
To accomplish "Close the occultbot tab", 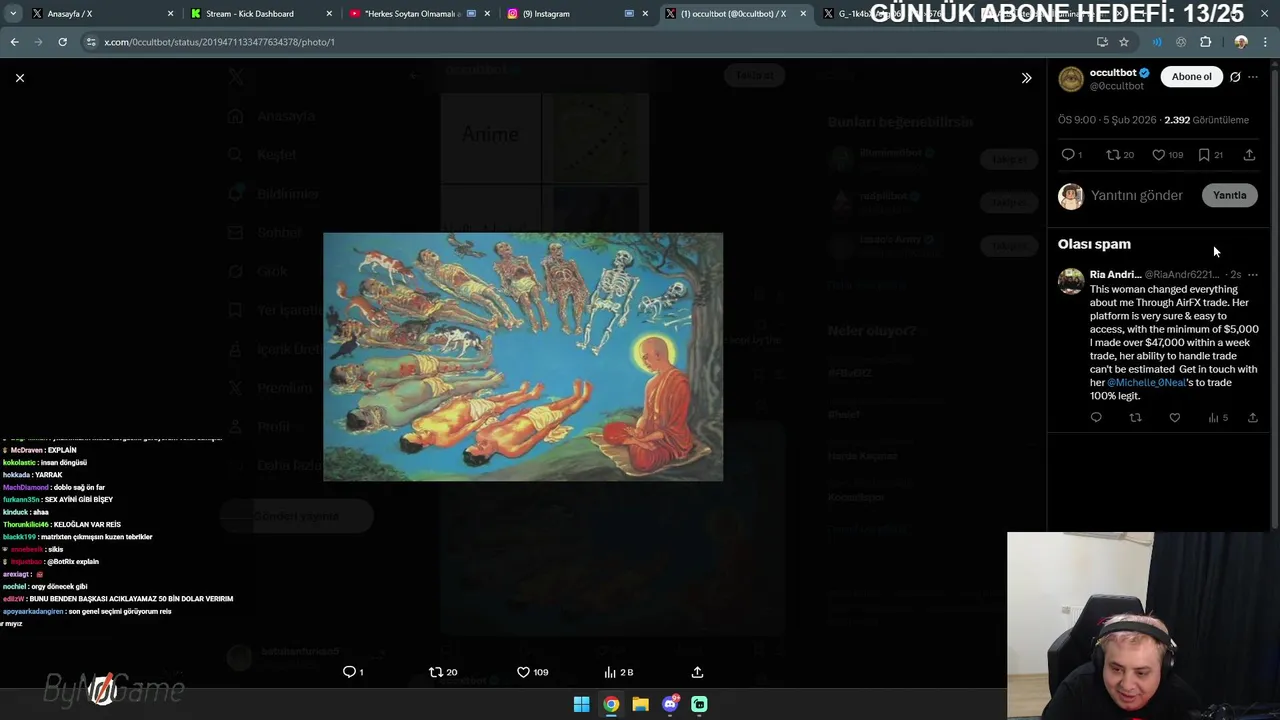I will click(x=803, y=14).
